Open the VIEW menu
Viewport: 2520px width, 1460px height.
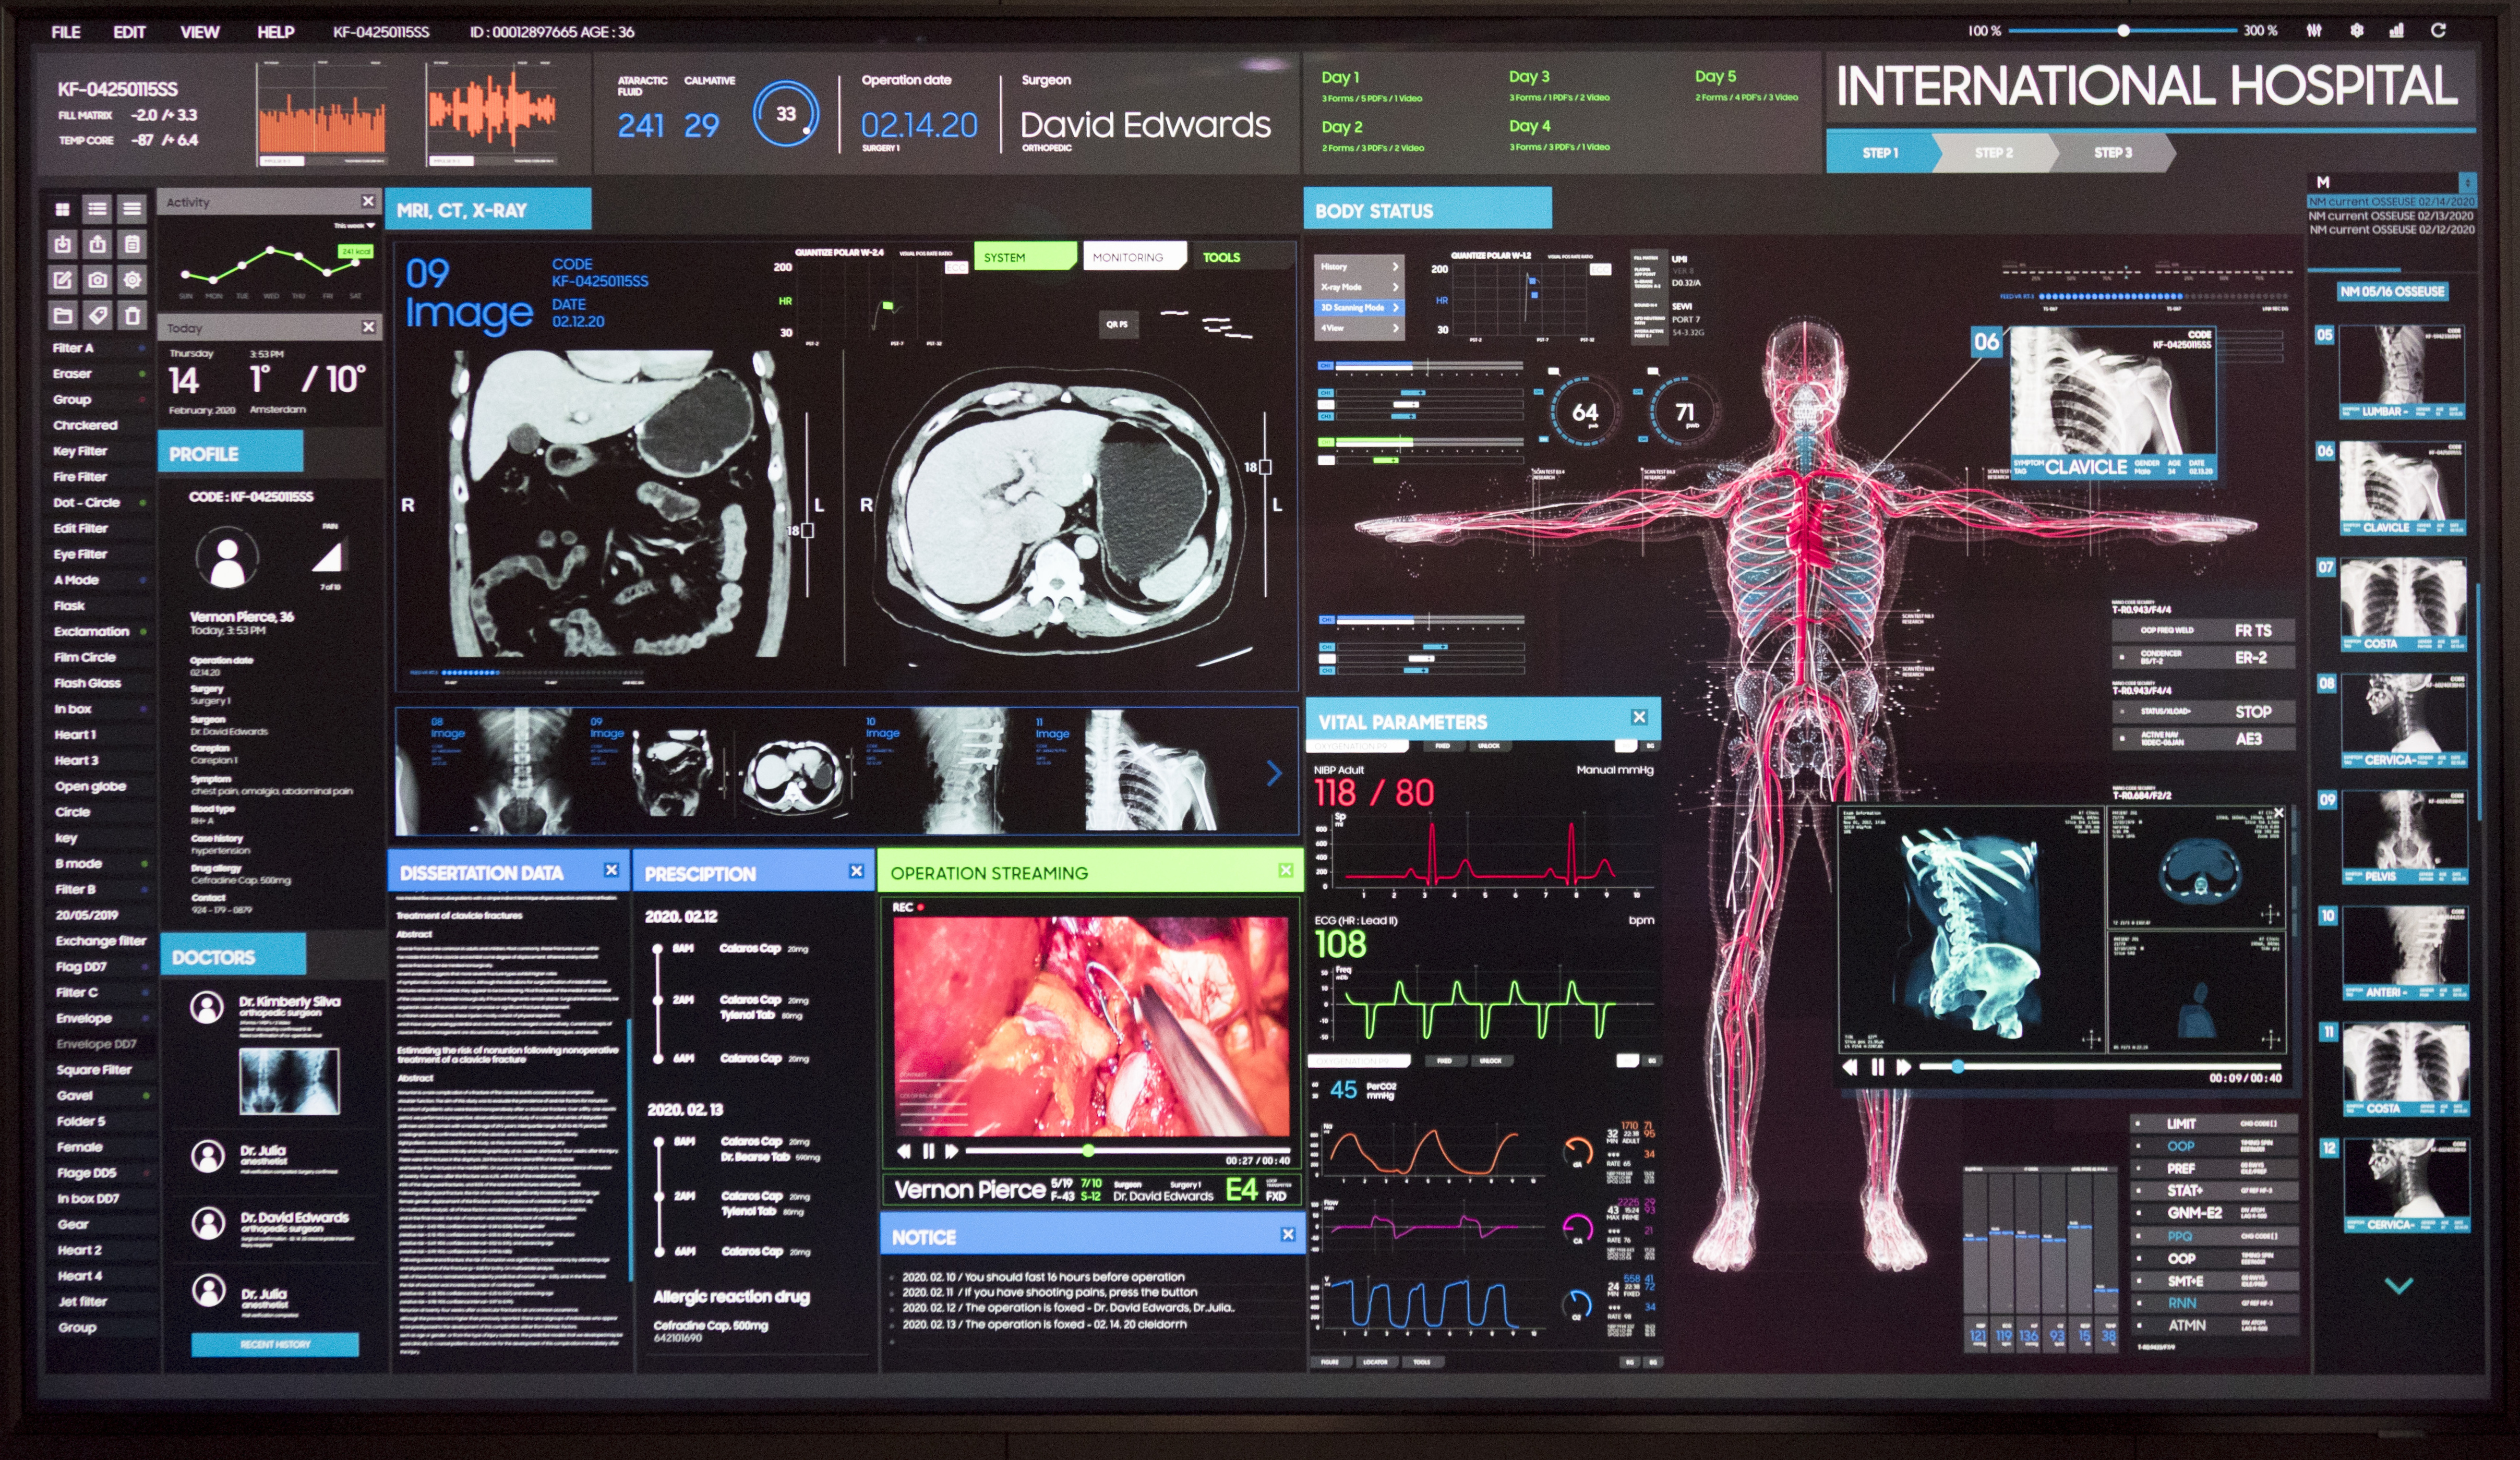pyautogui.click(x=199, y=32)
